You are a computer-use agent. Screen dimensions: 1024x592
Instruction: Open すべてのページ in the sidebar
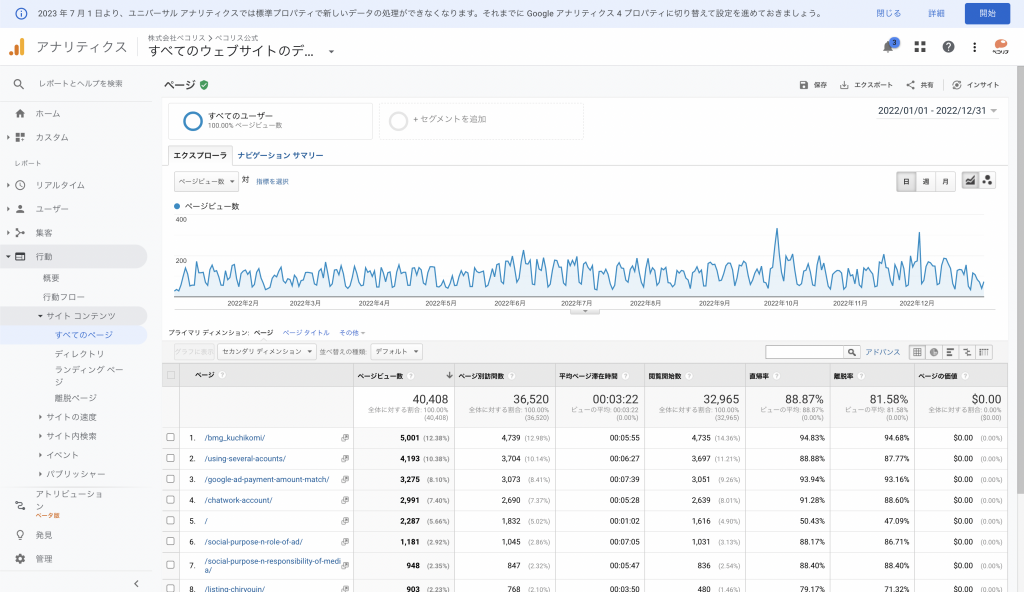[x=84, y=335]
